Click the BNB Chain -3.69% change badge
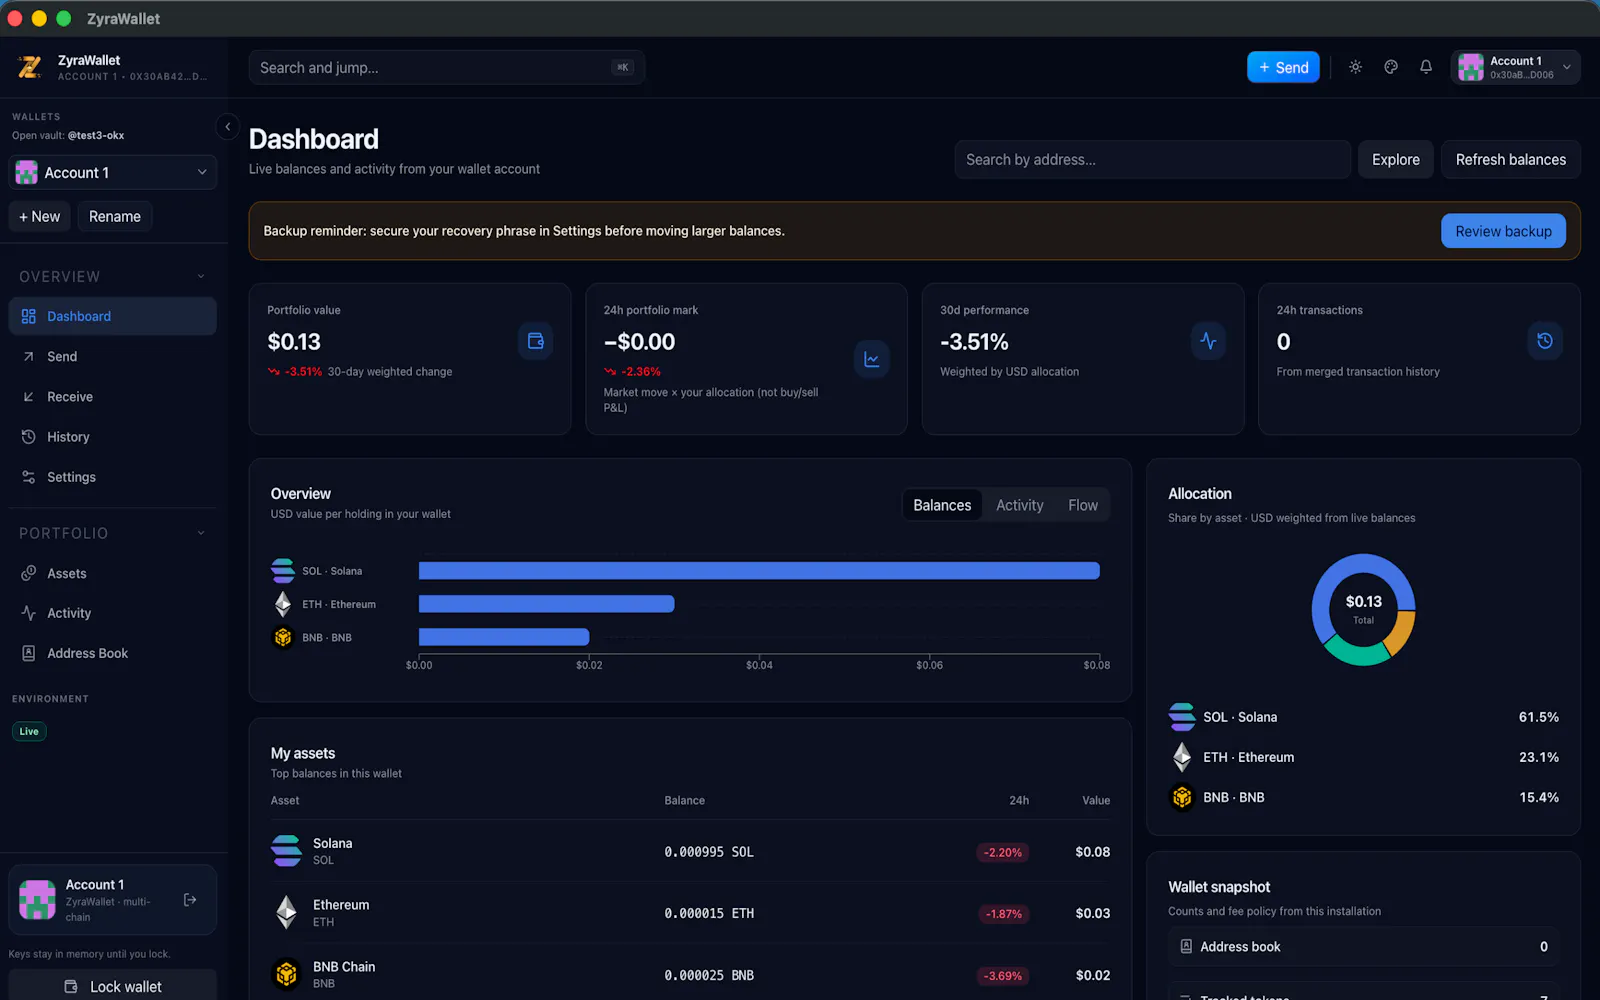This screenshot has width=1600, height=1000. point(1002,975)
